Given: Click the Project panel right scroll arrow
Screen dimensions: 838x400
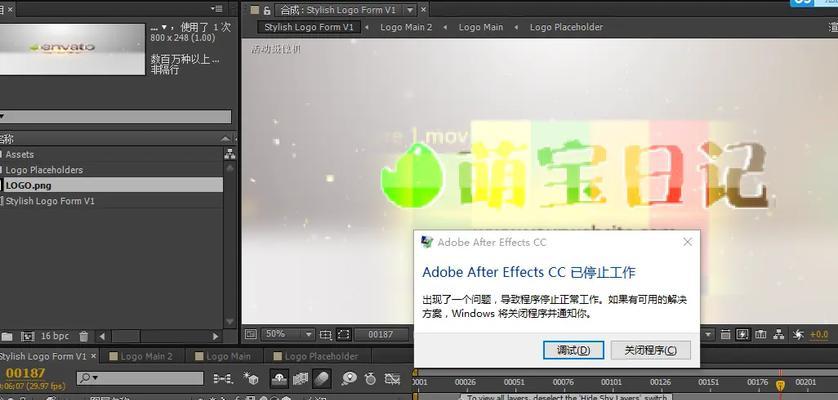Looking at the screenshot, I should pos(215,336).
